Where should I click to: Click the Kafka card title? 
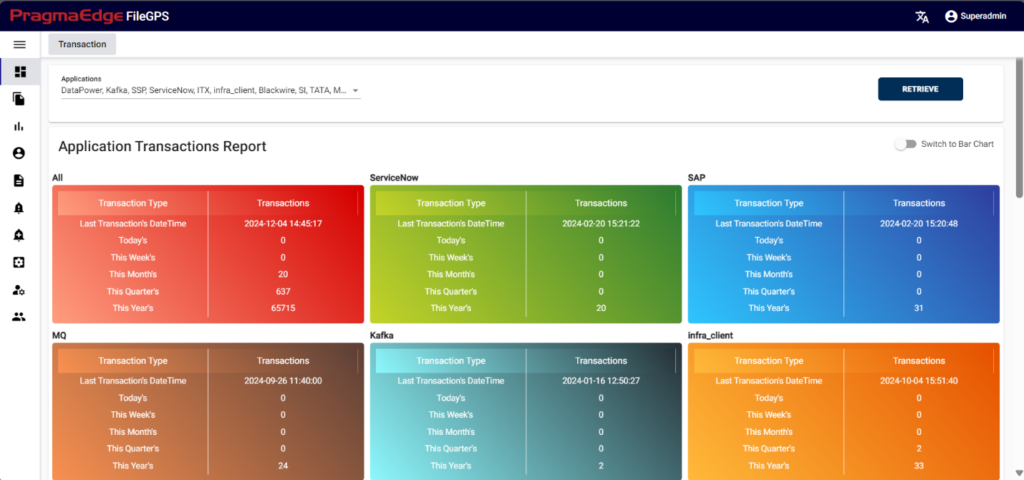coord(381,335)
